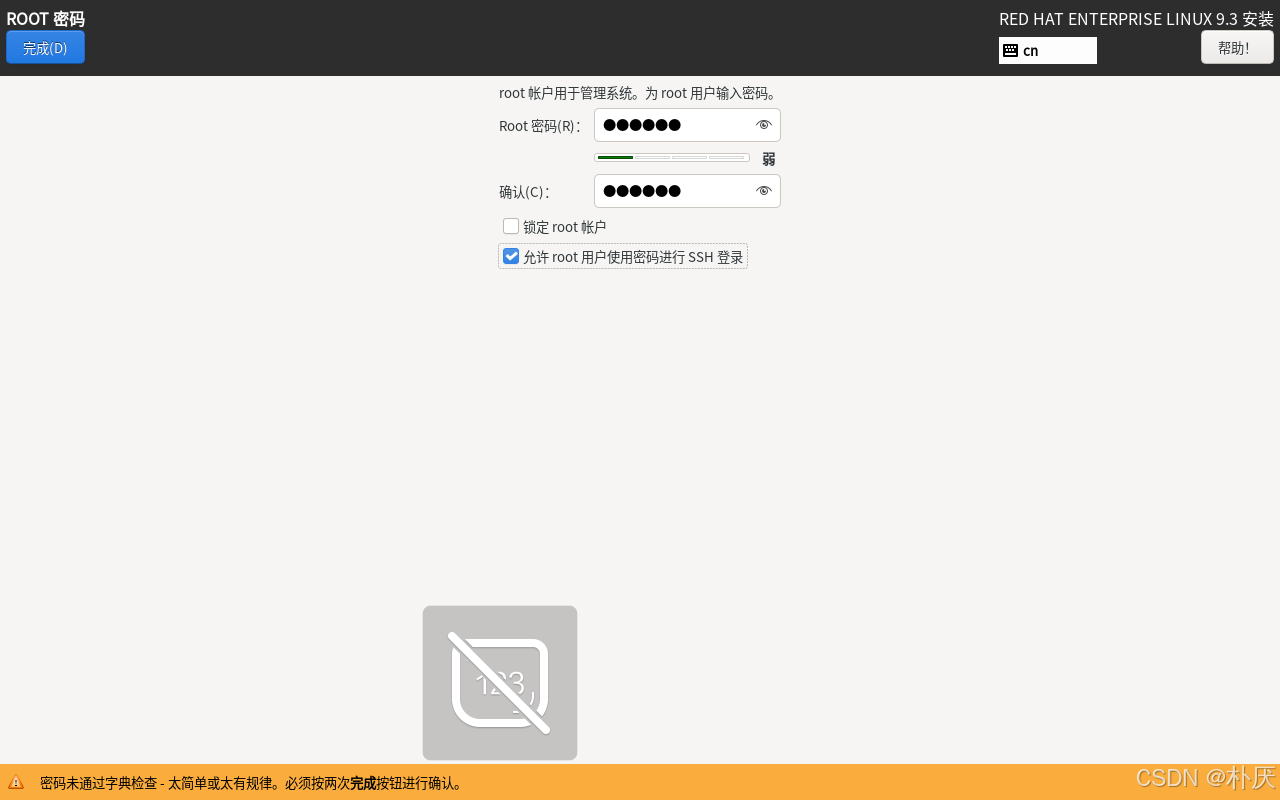Focus the Root 密码 password field
This screenshot has height=800, width=1280.
(687, 125)
